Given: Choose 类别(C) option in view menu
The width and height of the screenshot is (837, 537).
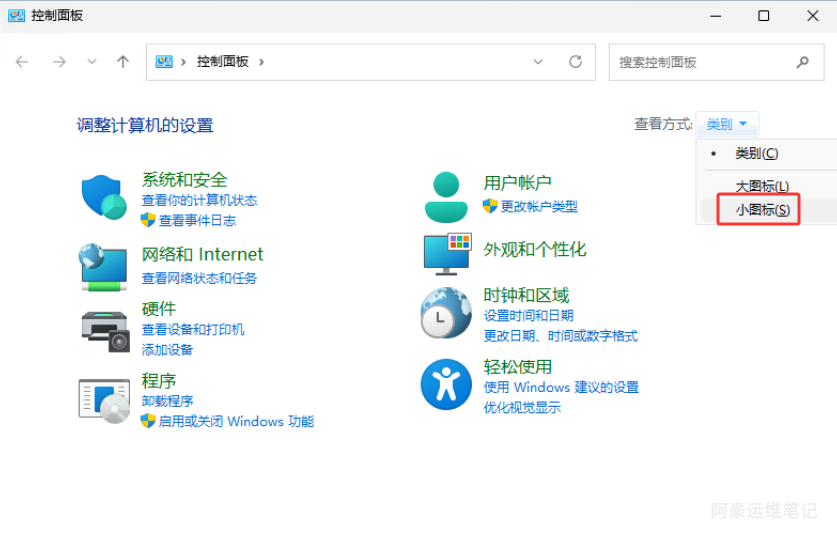Looking at the screenshot, I should 756,153.
